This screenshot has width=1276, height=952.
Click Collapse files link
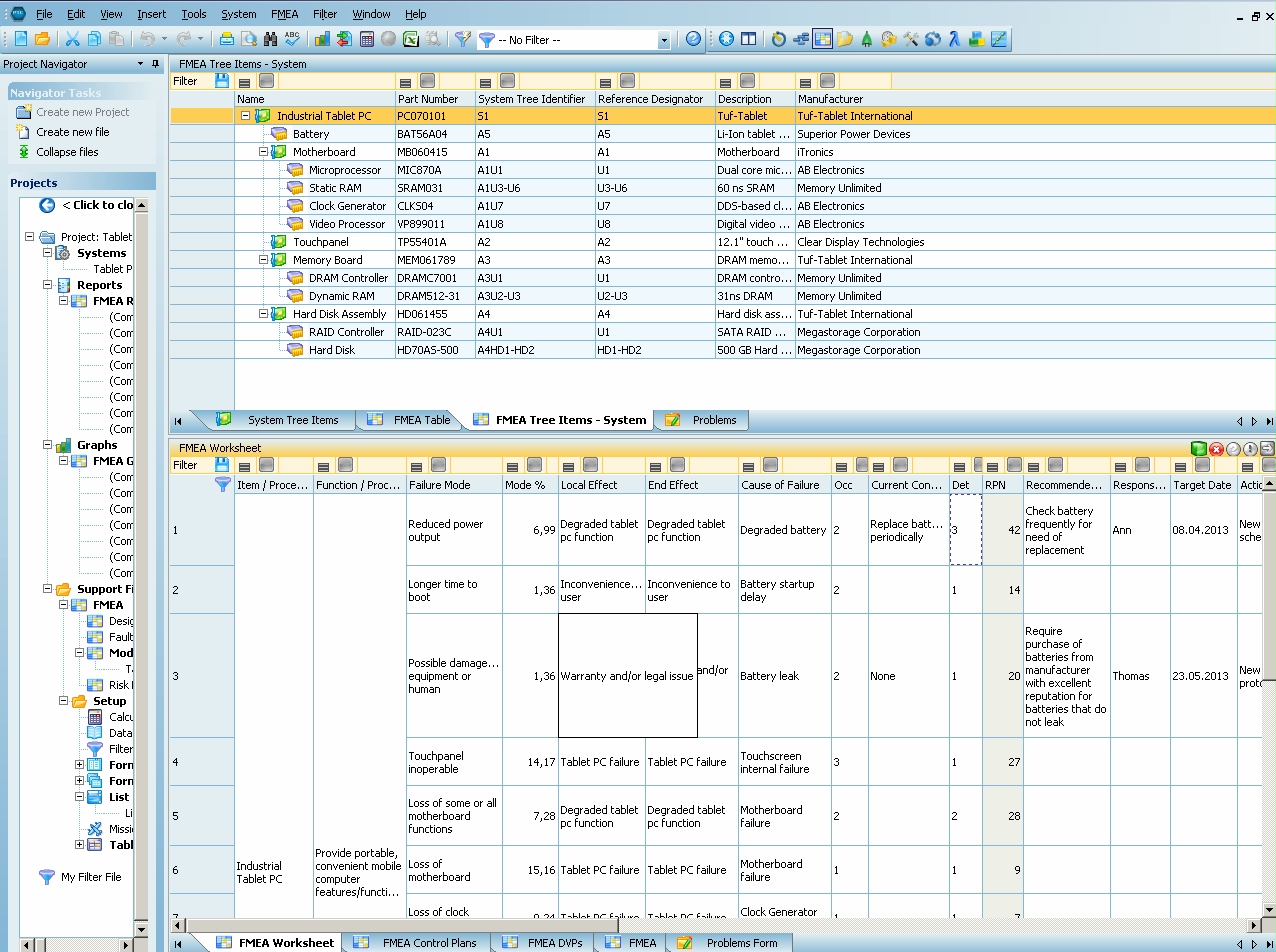point(67,152)
